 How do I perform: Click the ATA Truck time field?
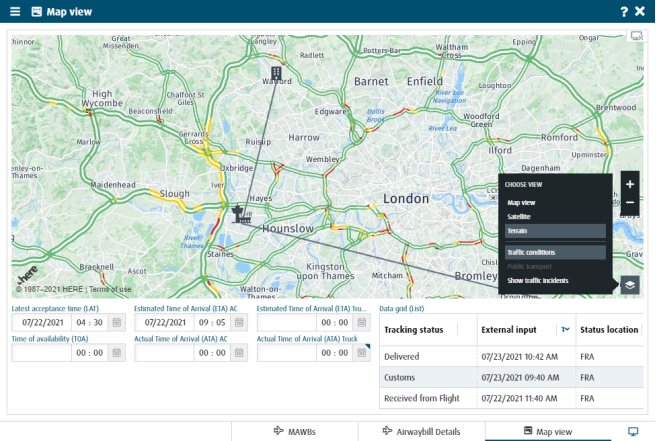335,353
